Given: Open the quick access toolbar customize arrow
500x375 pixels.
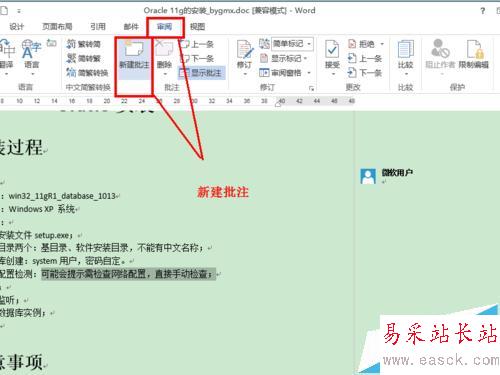Looking at the screenshot, I should (x=19, y=11).
